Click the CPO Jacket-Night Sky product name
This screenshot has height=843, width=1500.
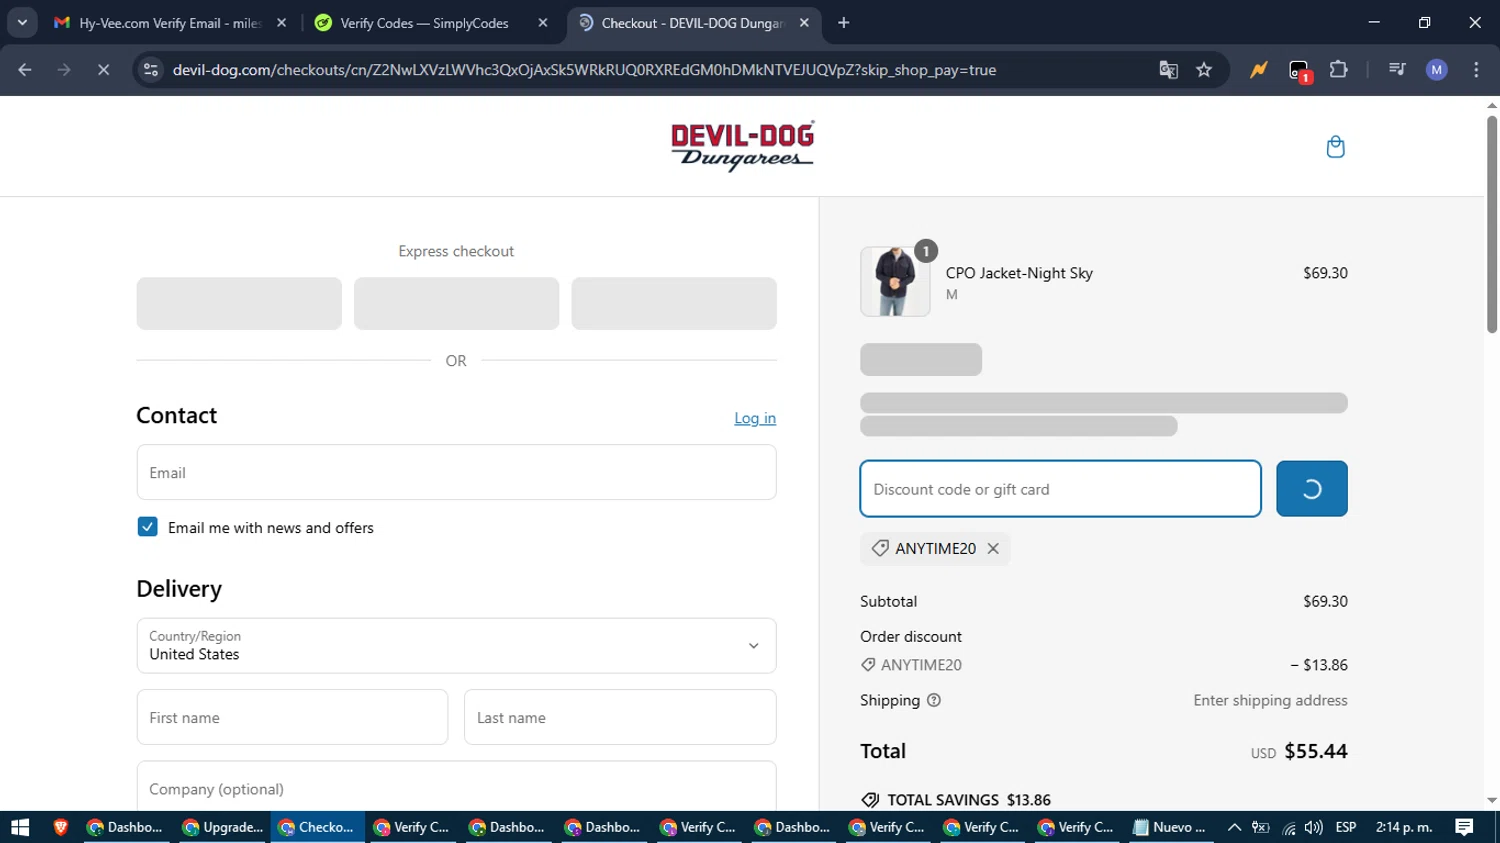(1019, 273)
